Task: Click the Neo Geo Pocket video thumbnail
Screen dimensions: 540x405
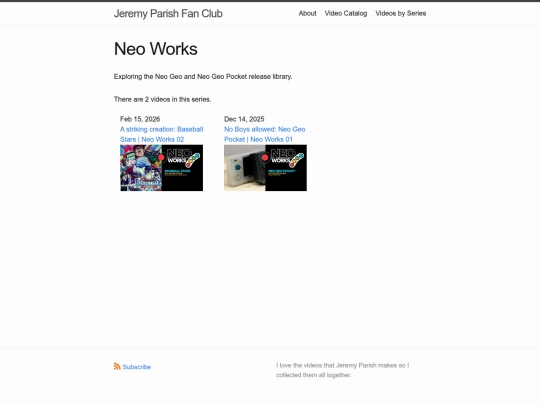Action: click(265, 168)
